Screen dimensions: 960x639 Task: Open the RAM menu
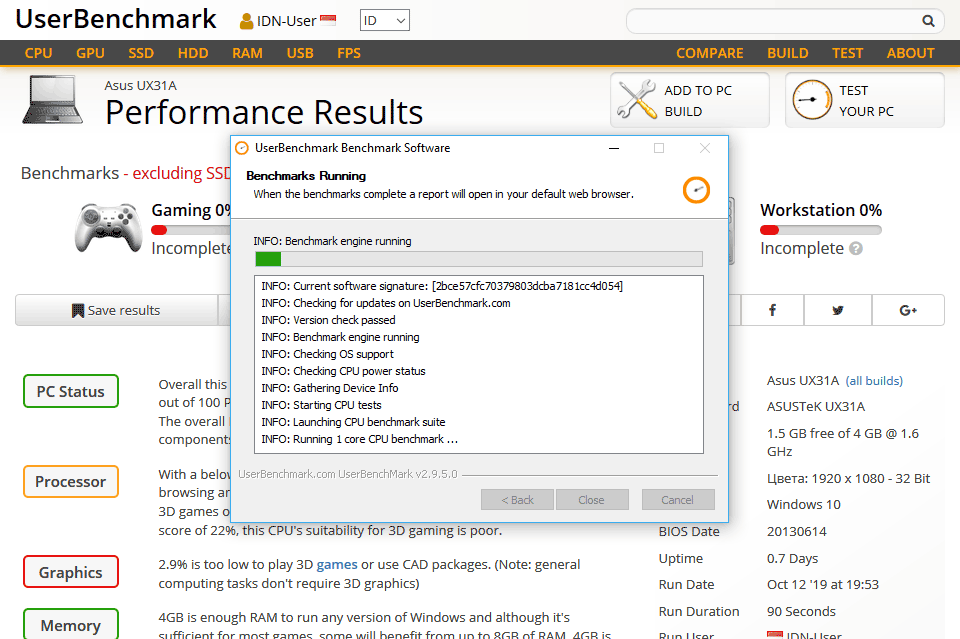point(247,53)
